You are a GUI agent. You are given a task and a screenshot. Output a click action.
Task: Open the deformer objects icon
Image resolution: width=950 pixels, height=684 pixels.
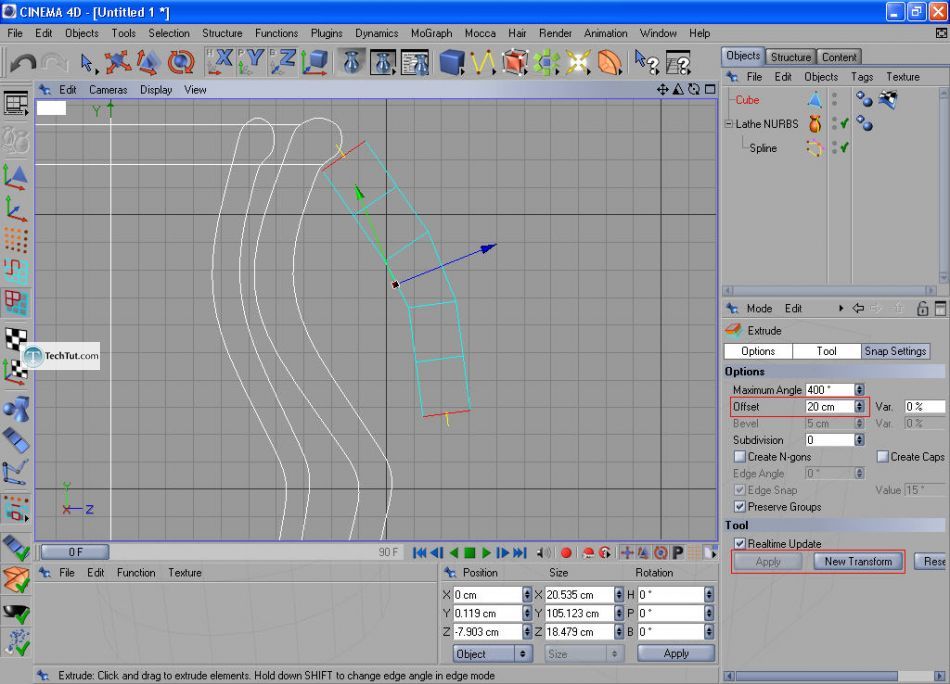(x=610, y=62)
